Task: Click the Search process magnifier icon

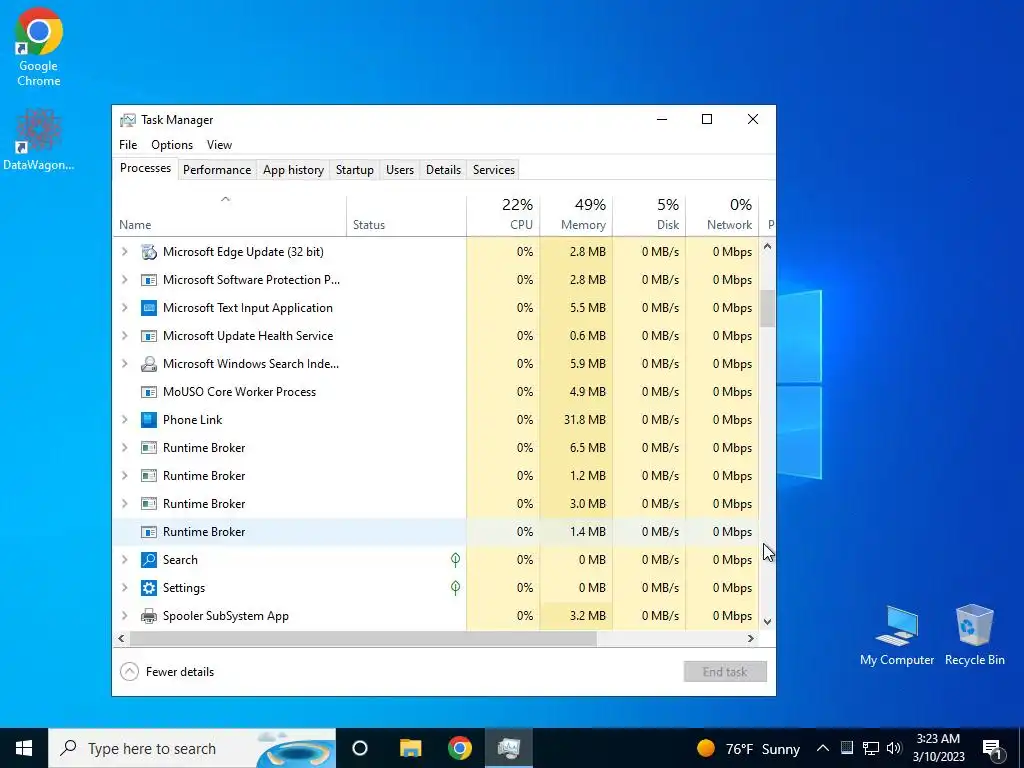Action: tap(149, 560)
